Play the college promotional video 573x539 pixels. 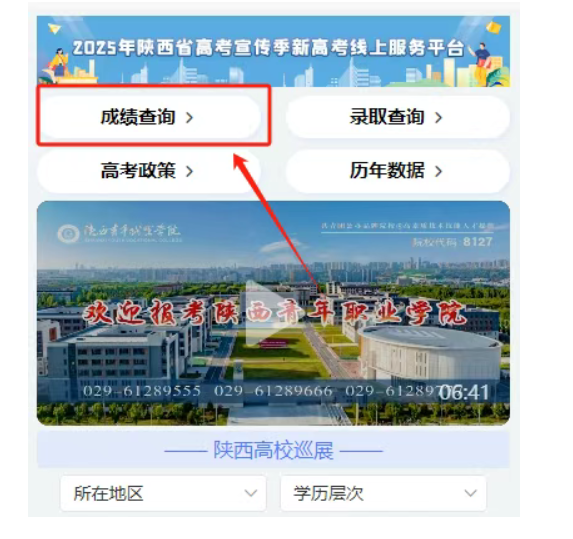[x=272, y=313]
